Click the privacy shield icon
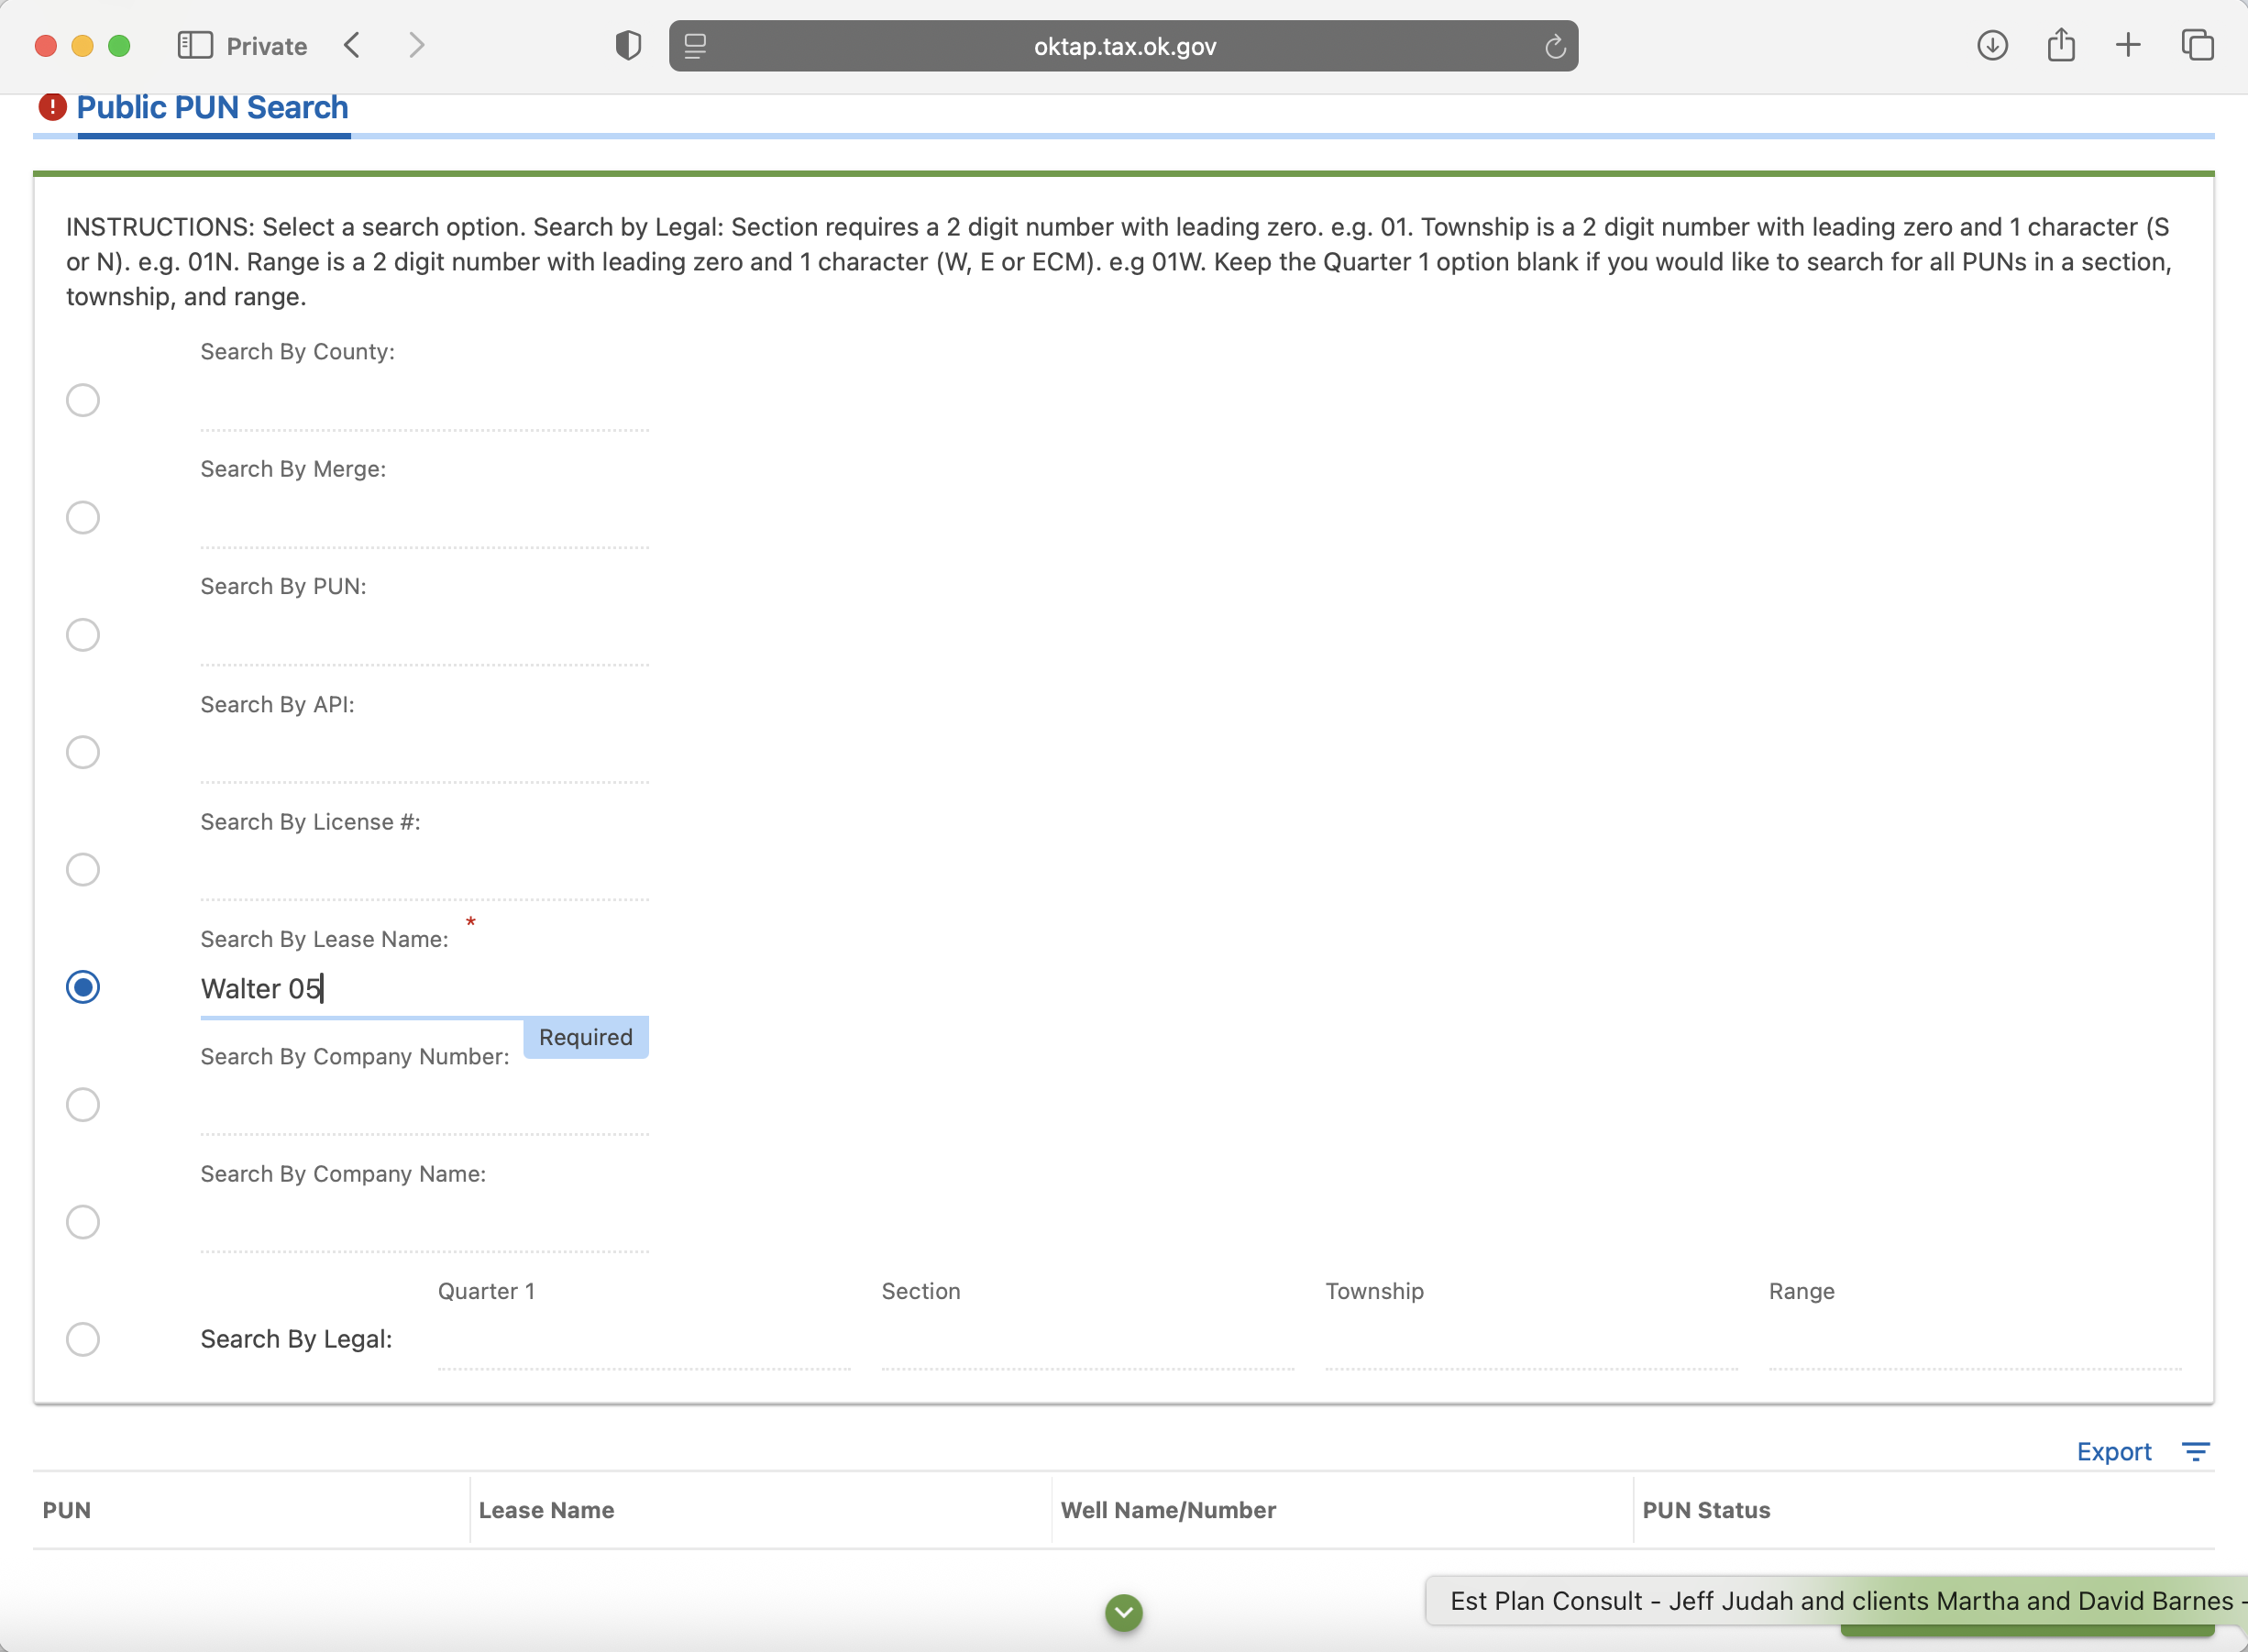The height and width of the screenshot is (1652, 2248). click(x=628, y=45)
